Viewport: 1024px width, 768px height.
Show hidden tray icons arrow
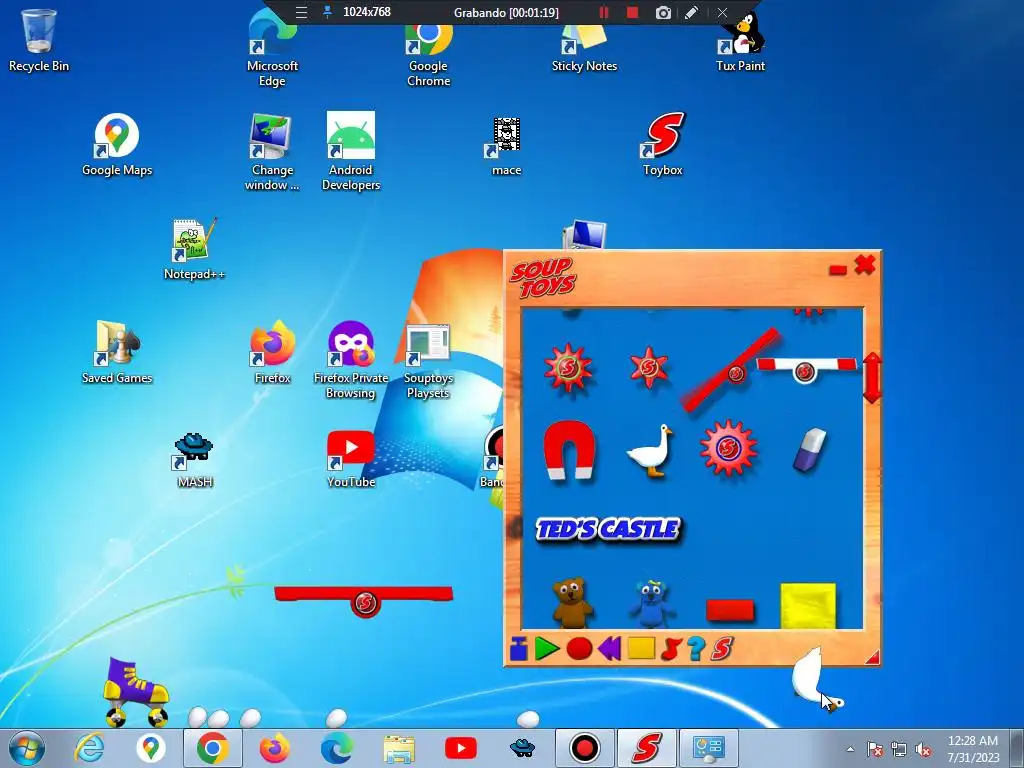point(850,749)
